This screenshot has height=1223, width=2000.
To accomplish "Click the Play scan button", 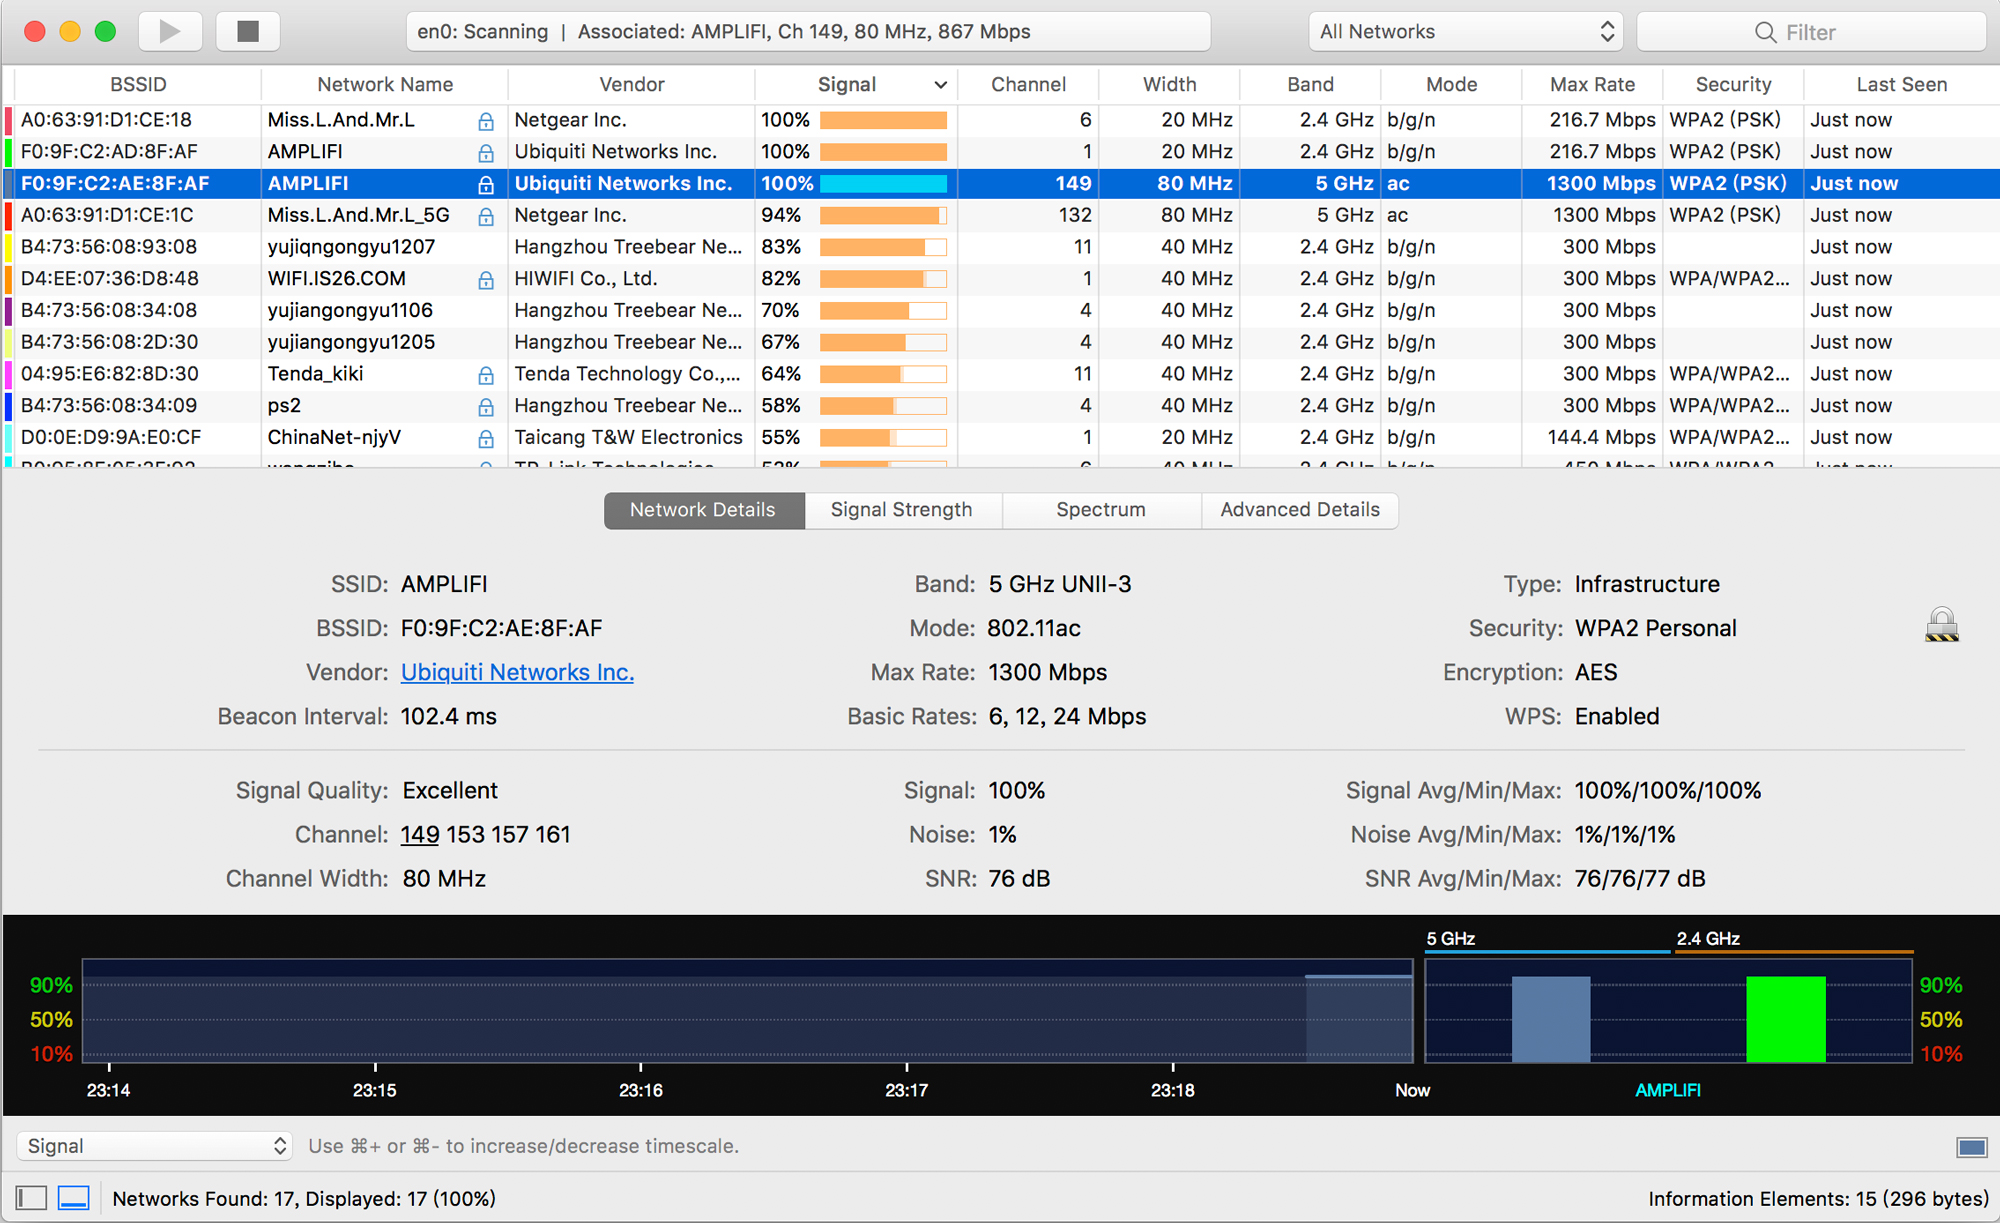I will 169,31.
